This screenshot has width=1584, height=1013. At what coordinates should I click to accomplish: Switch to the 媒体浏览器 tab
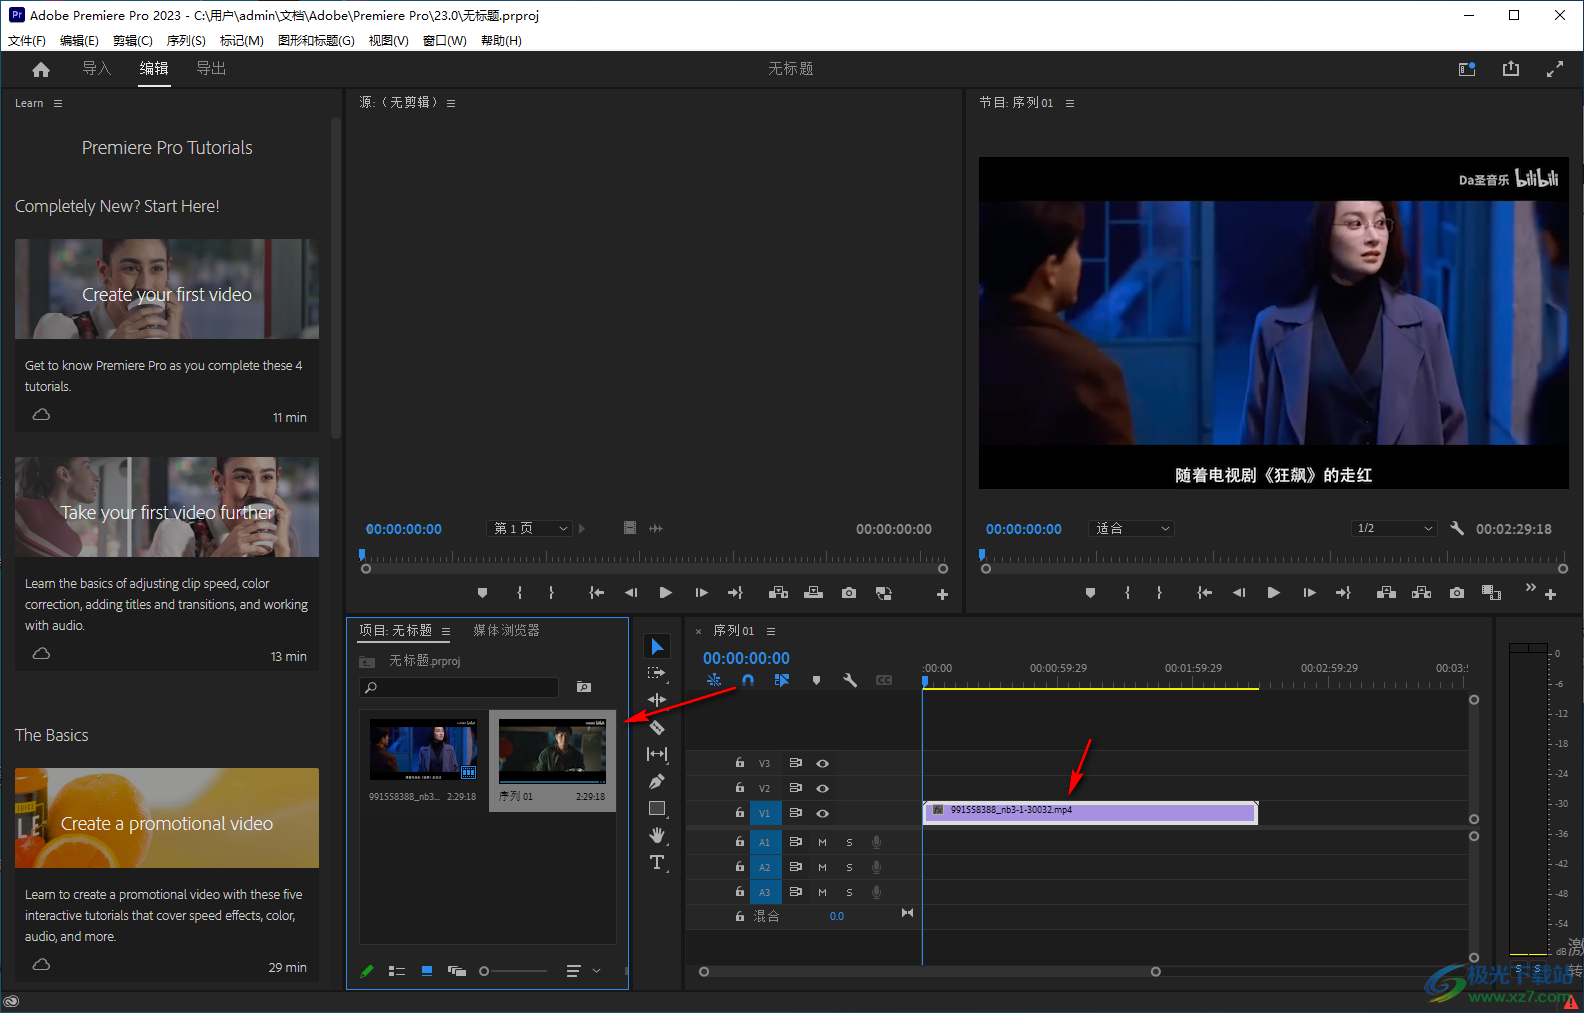506,630
